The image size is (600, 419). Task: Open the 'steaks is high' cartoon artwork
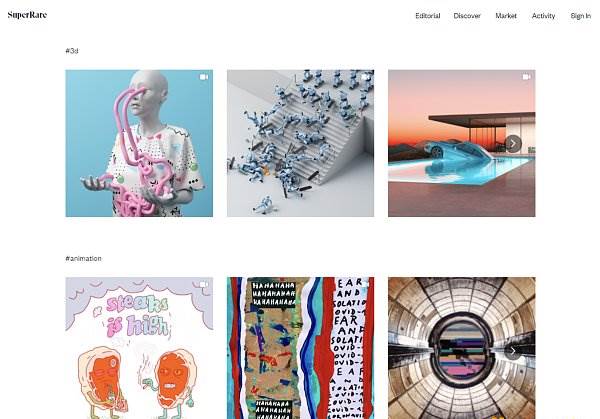139,348
